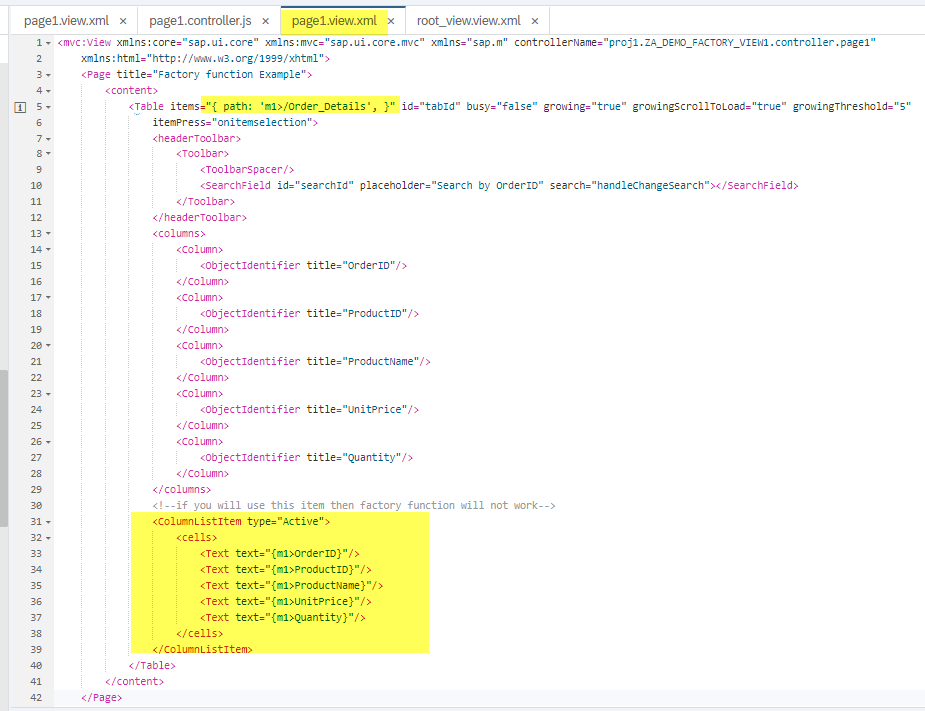This screenshot has height=711, width=925.
Task: Collapse the content block at line 4
Action: [x=48, y=91]
